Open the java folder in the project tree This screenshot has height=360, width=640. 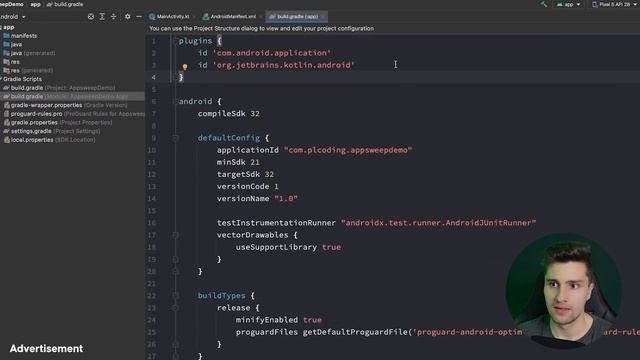pyautogui.click(x=13, y=44)
